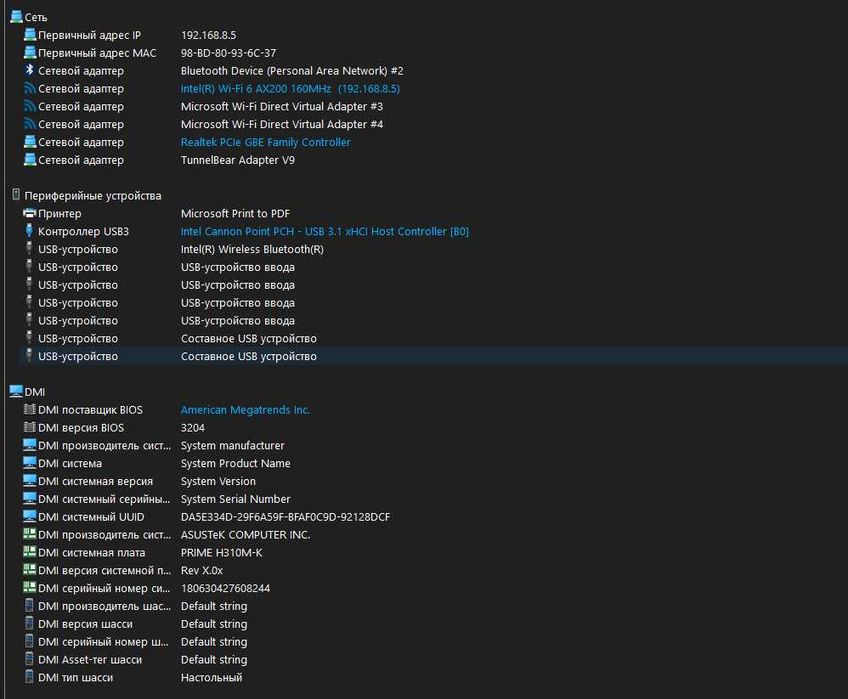Select the ASUSTeK COMPUTER INC. value
This screenshot has width=848, height=699.
pos(245,535)
